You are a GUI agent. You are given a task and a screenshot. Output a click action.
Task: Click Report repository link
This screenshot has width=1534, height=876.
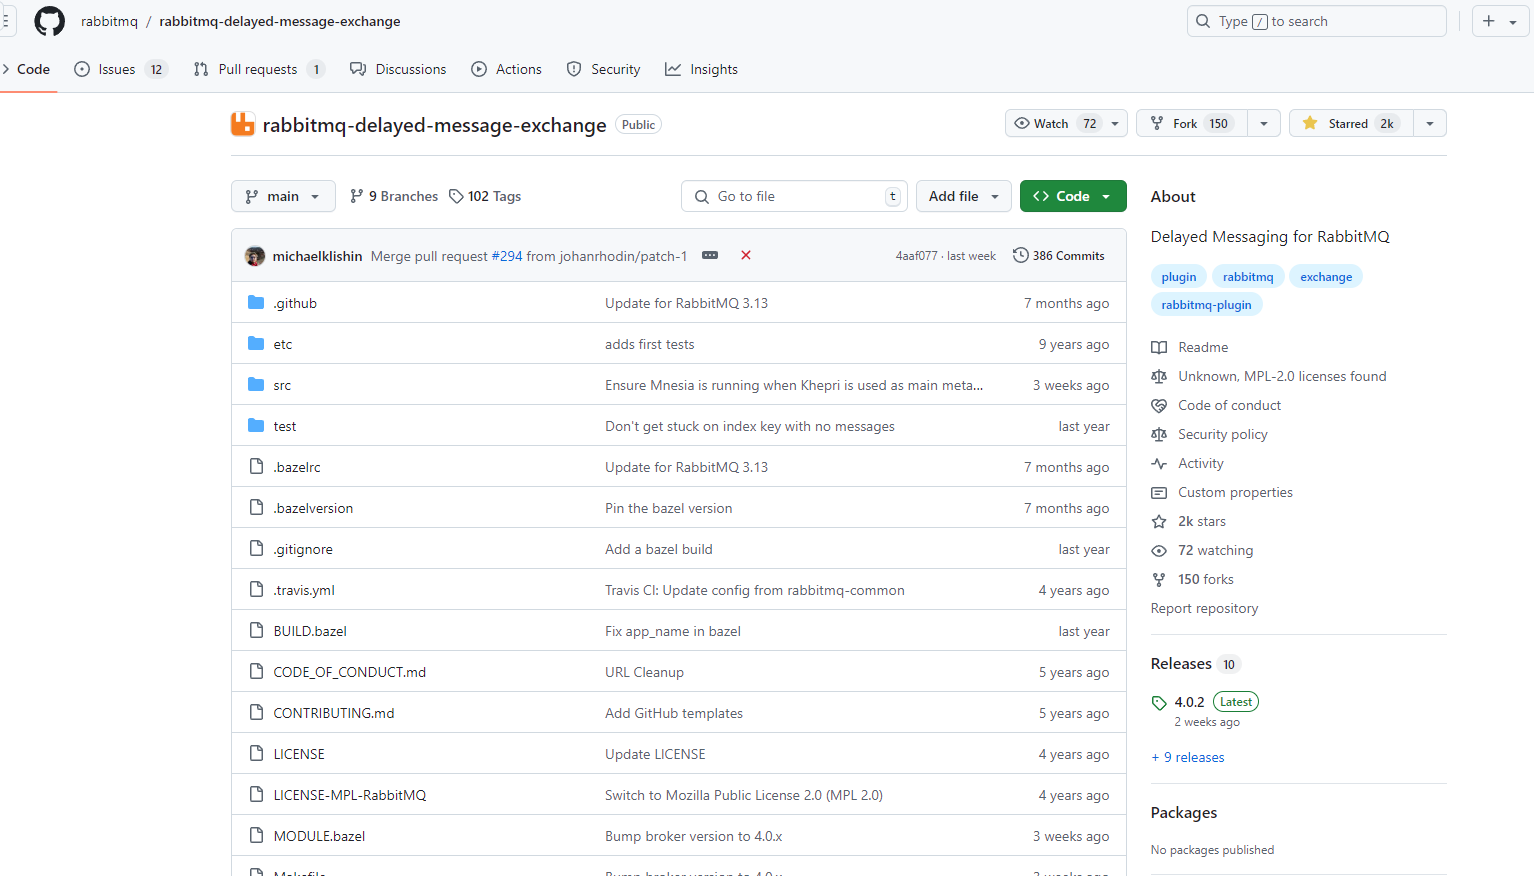1204,608
